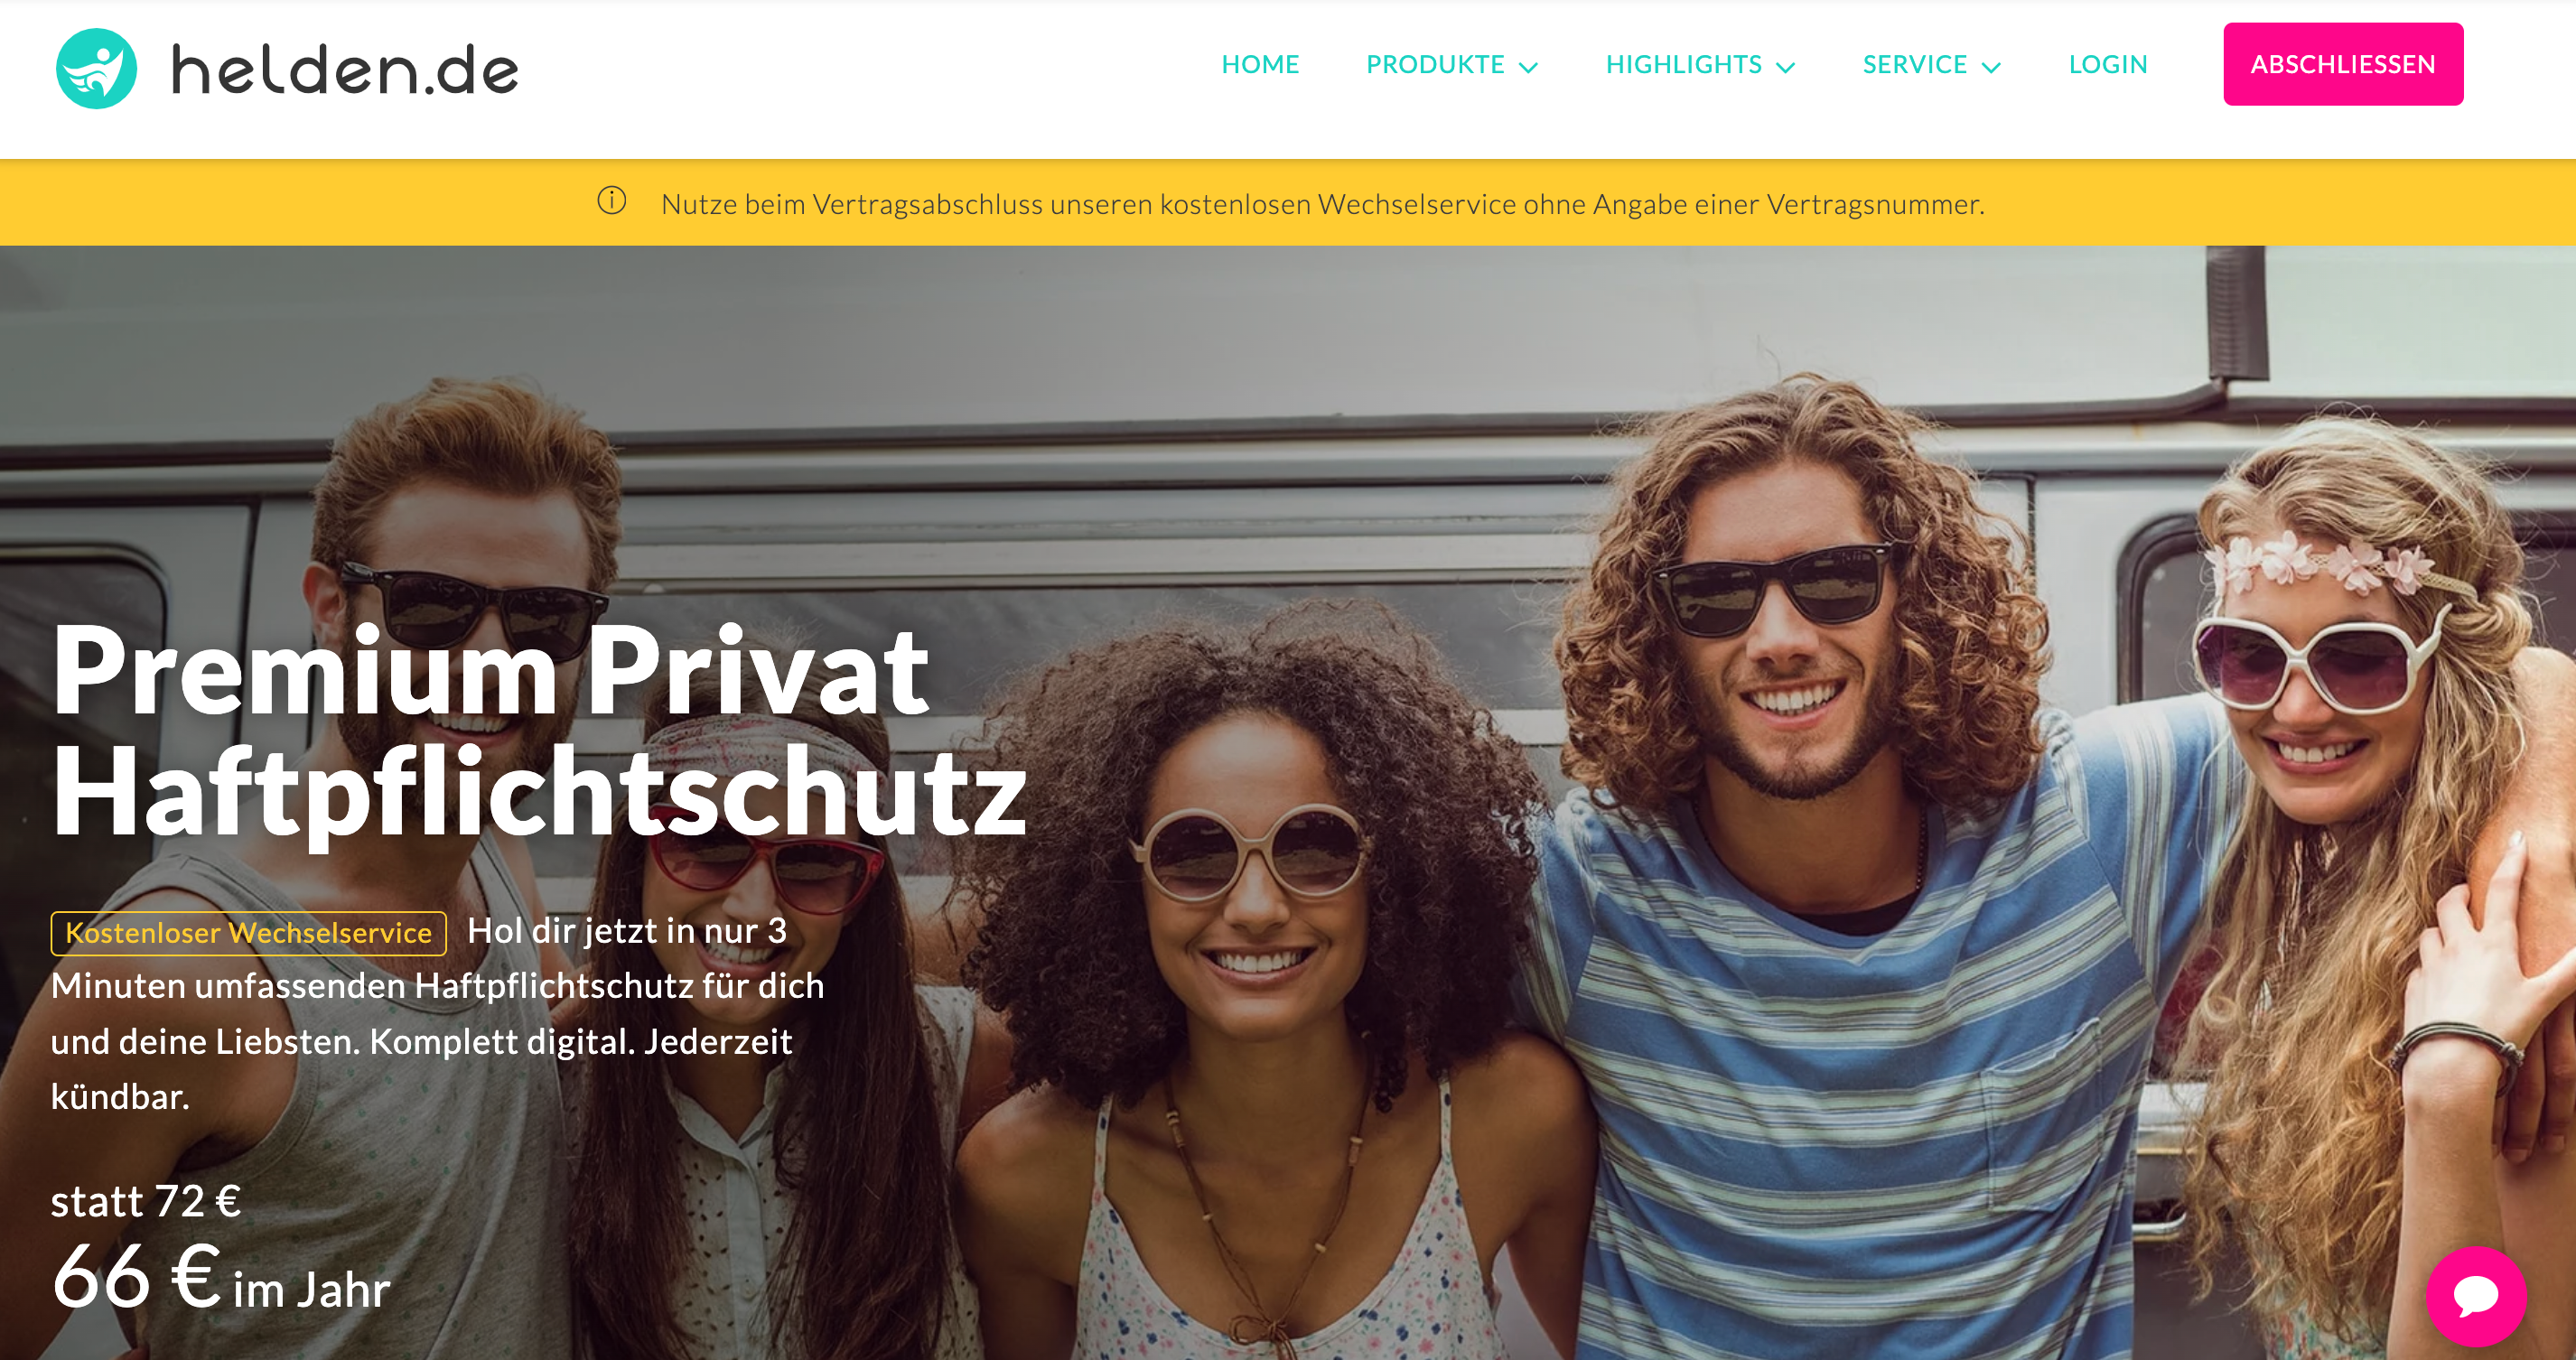This screenshot has width=2576, height=1360.
Task: Go to the HOME menu item
Action: click(1260, 64)
